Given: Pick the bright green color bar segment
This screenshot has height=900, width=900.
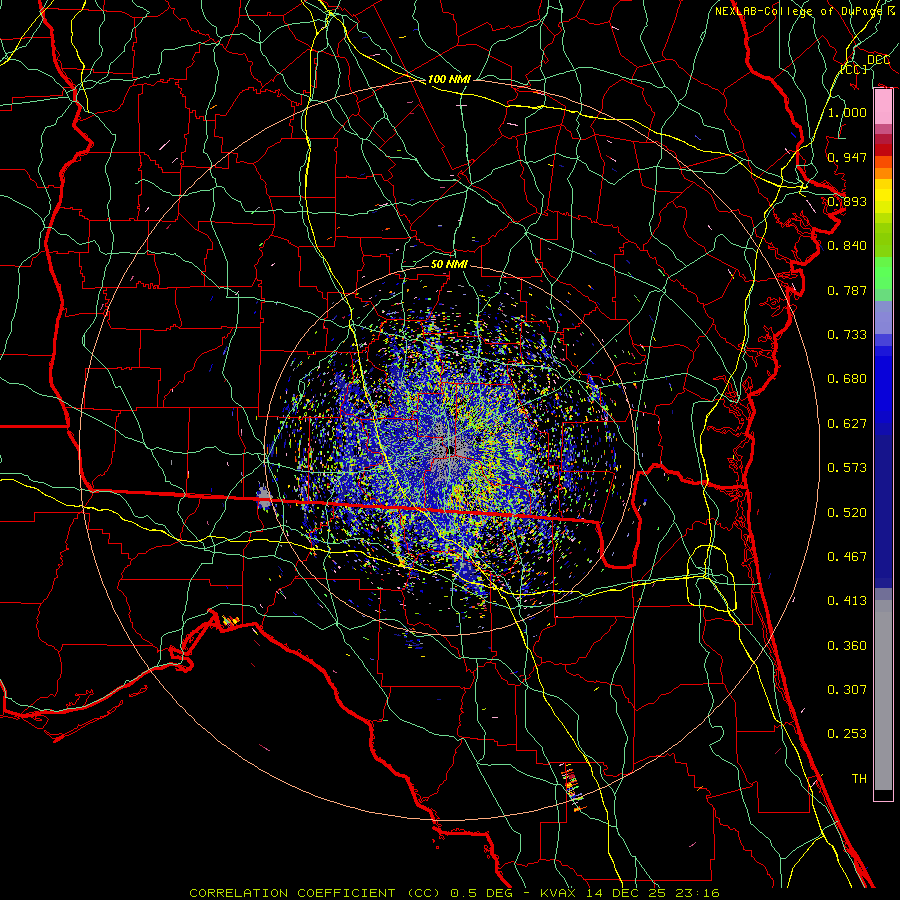Looking at the screenshot, I should (883, 273).
